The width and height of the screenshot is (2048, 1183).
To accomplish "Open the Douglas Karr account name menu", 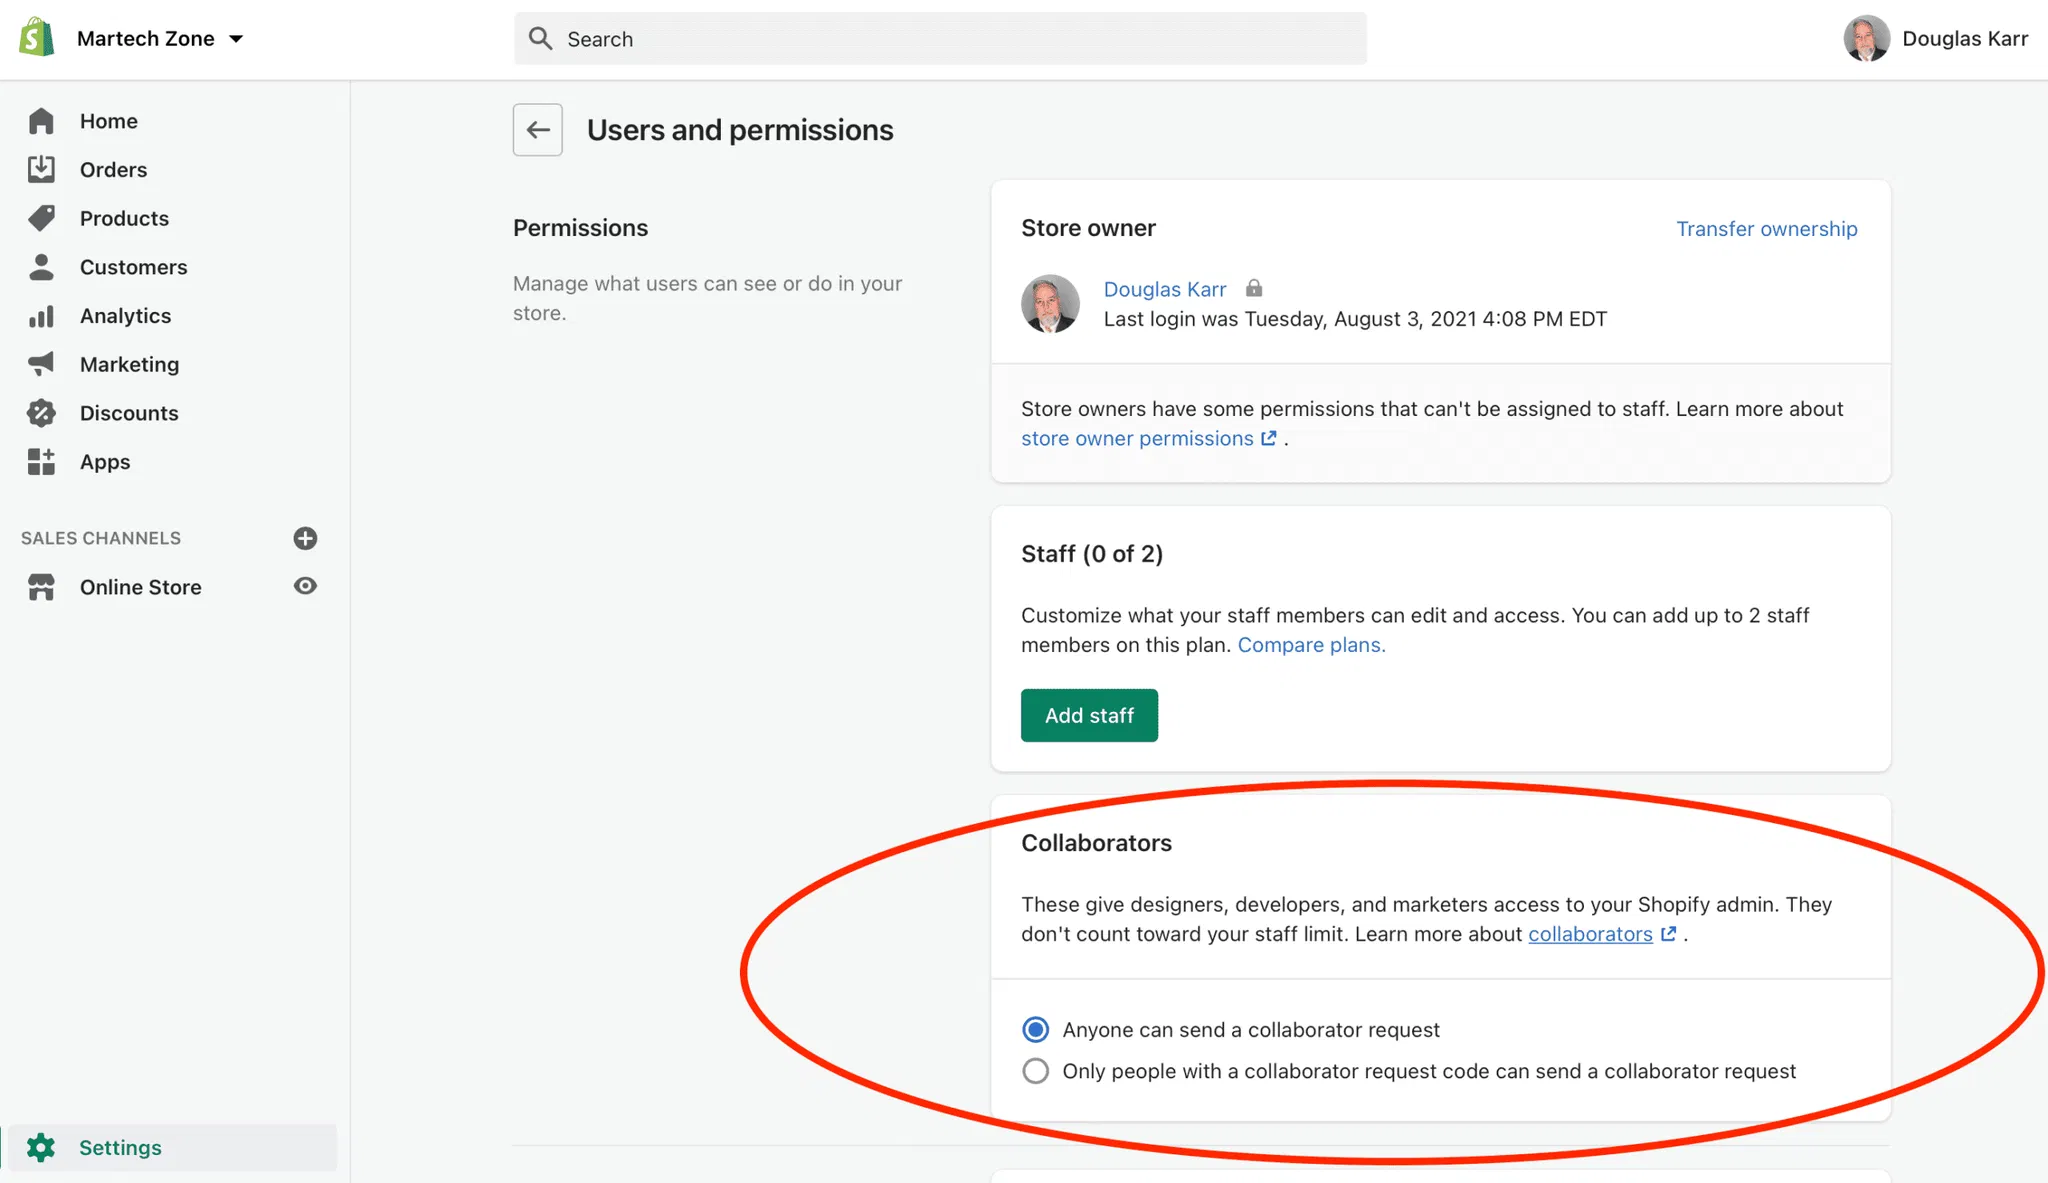I will (x=1965, y=38).
